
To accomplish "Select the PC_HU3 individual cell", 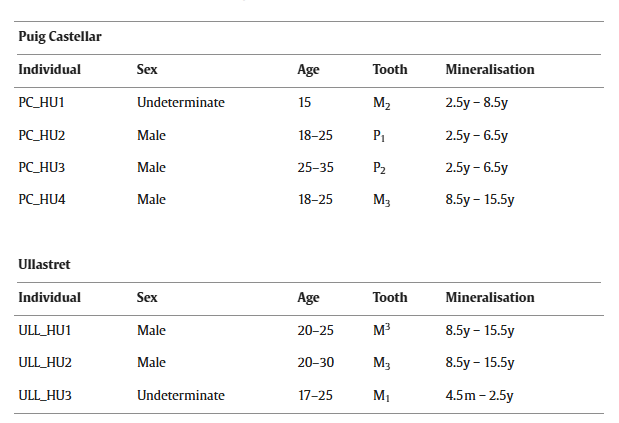I will point(41,167).
